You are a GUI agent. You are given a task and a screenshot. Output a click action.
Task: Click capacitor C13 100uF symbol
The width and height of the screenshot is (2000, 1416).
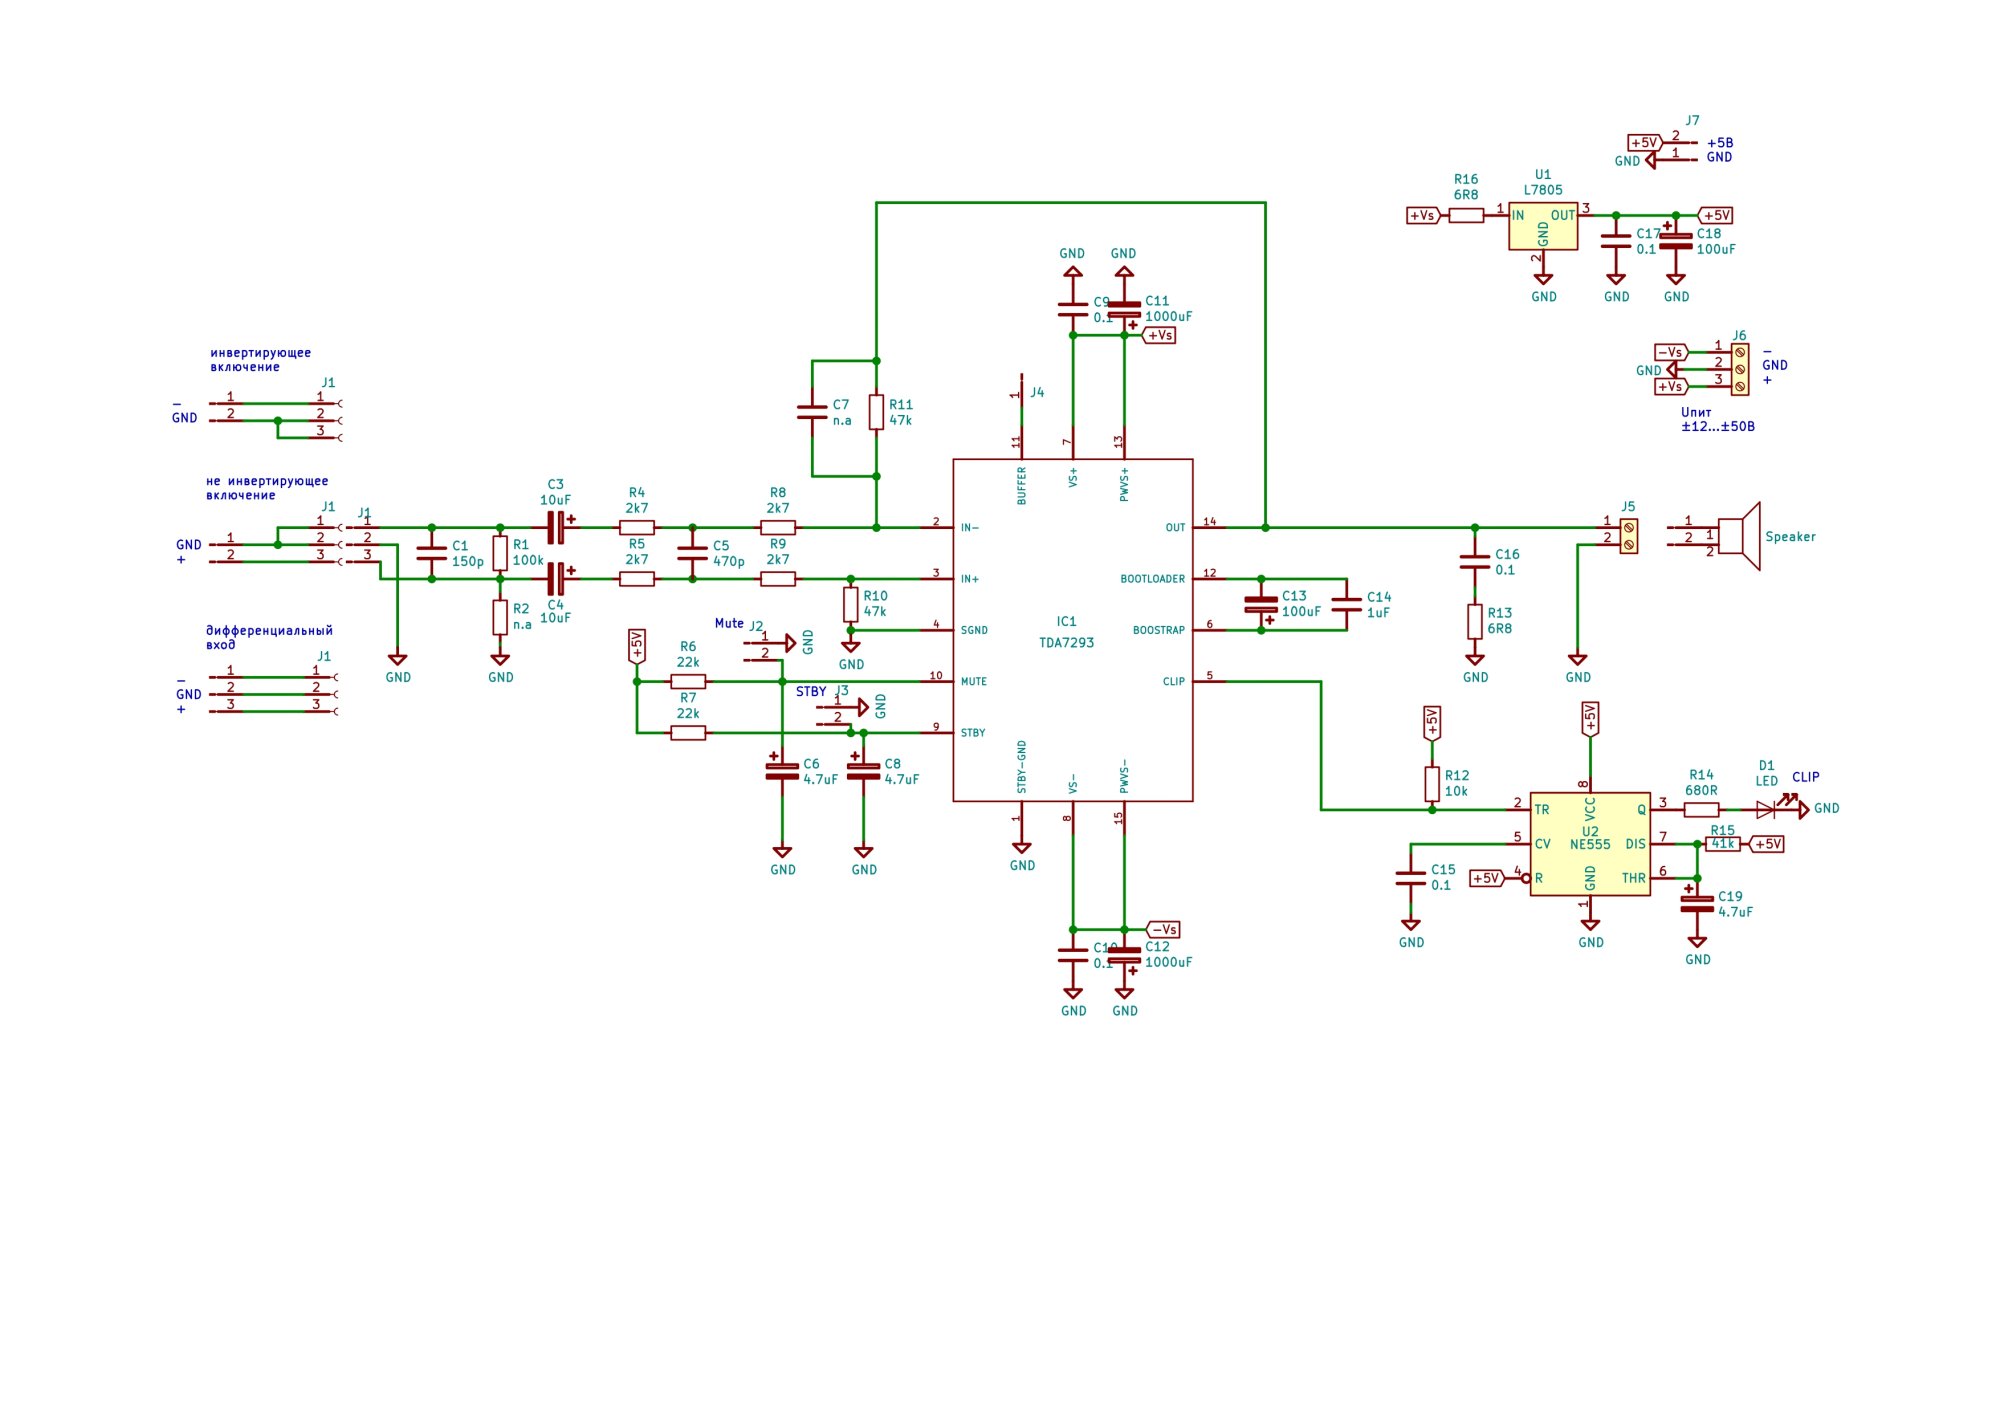tap(1260, 604)
